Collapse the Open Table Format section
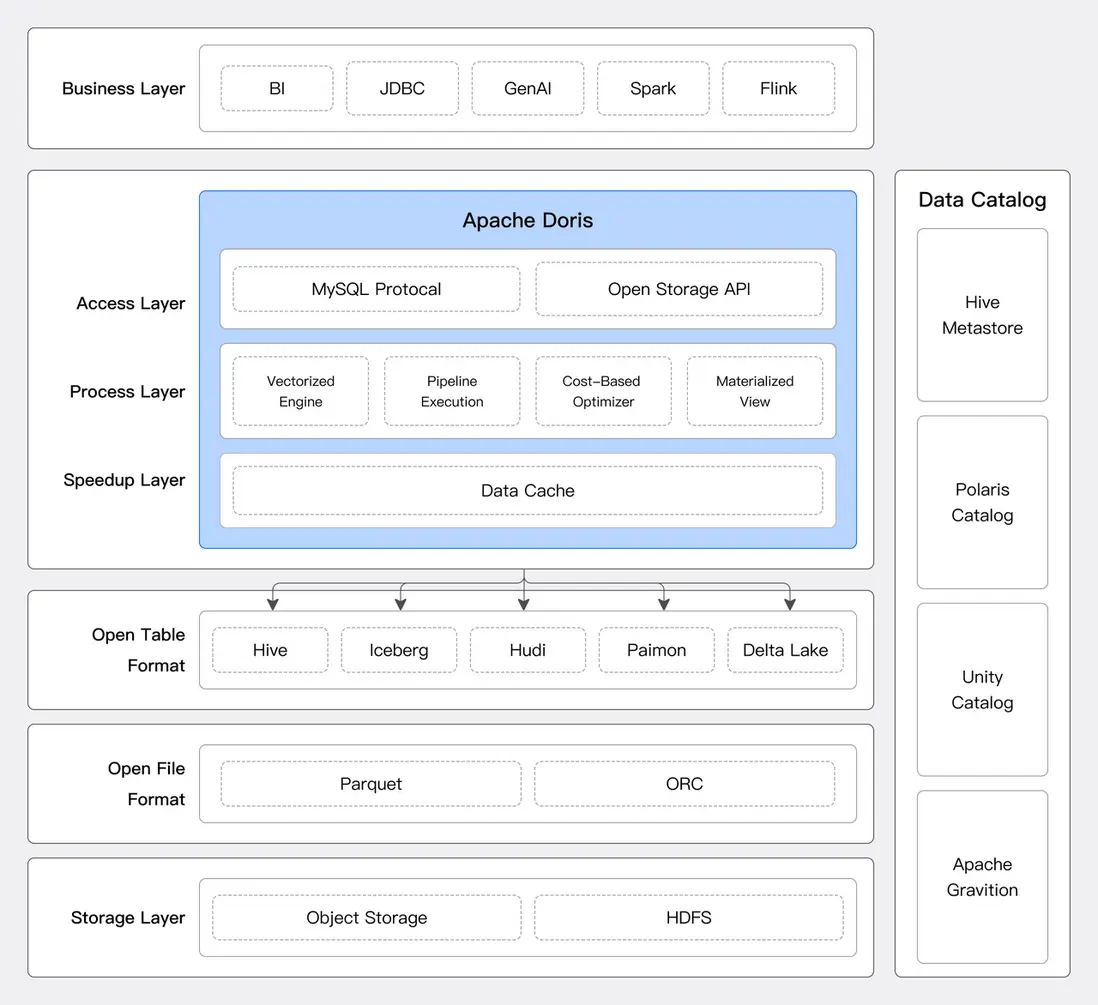1098x1005 pixels. pos(138,650)
